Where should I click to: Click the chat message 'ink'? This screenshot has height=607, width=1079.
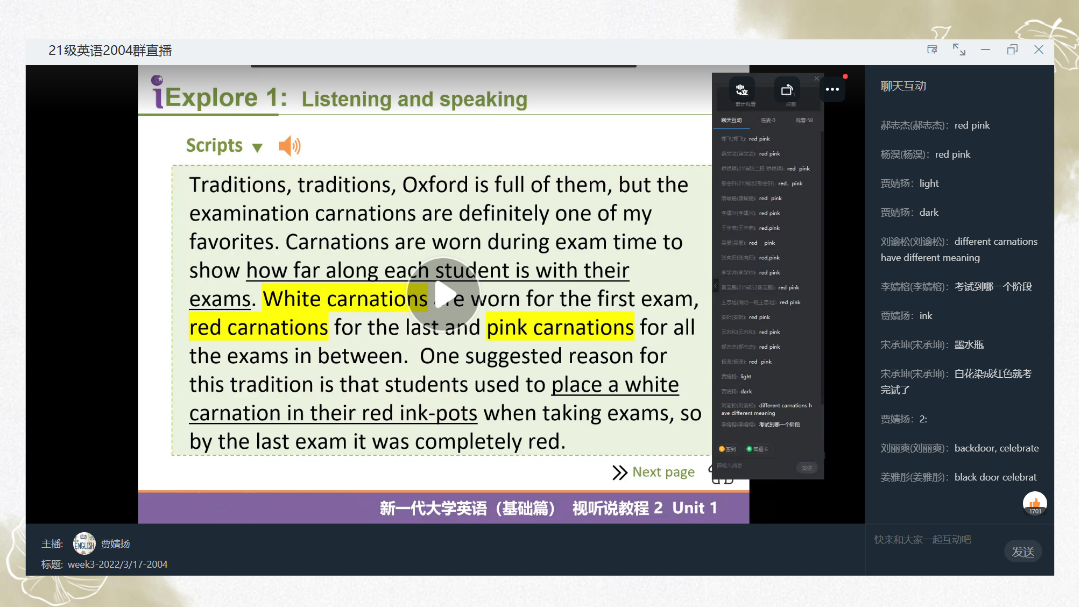pos(926,316)
